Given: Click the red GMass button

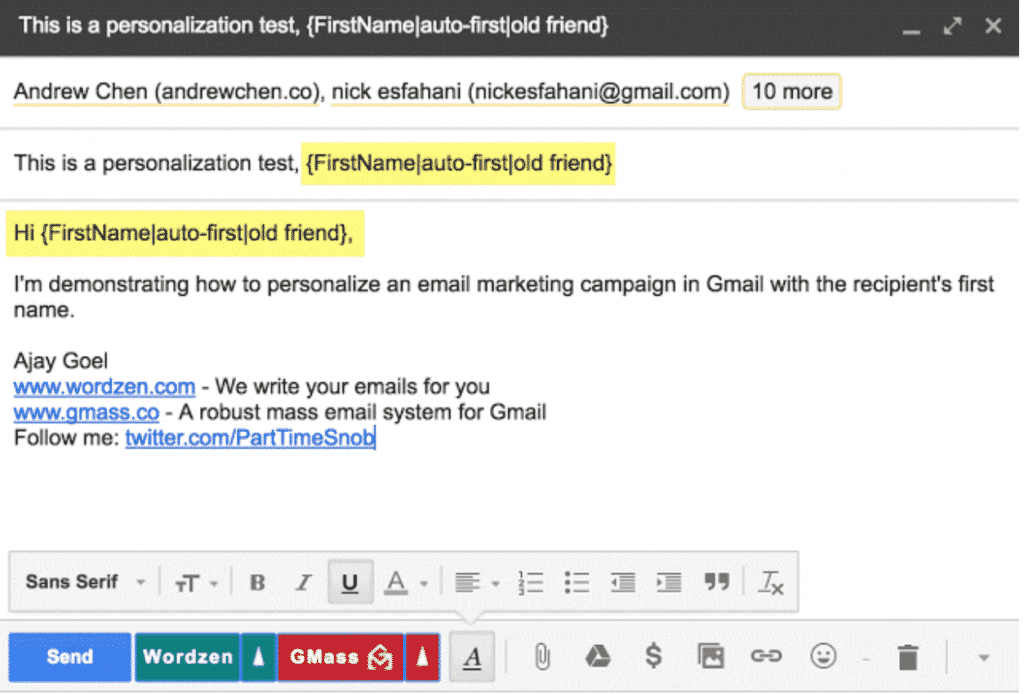Looking at the screenshot, I should [339, 657].
